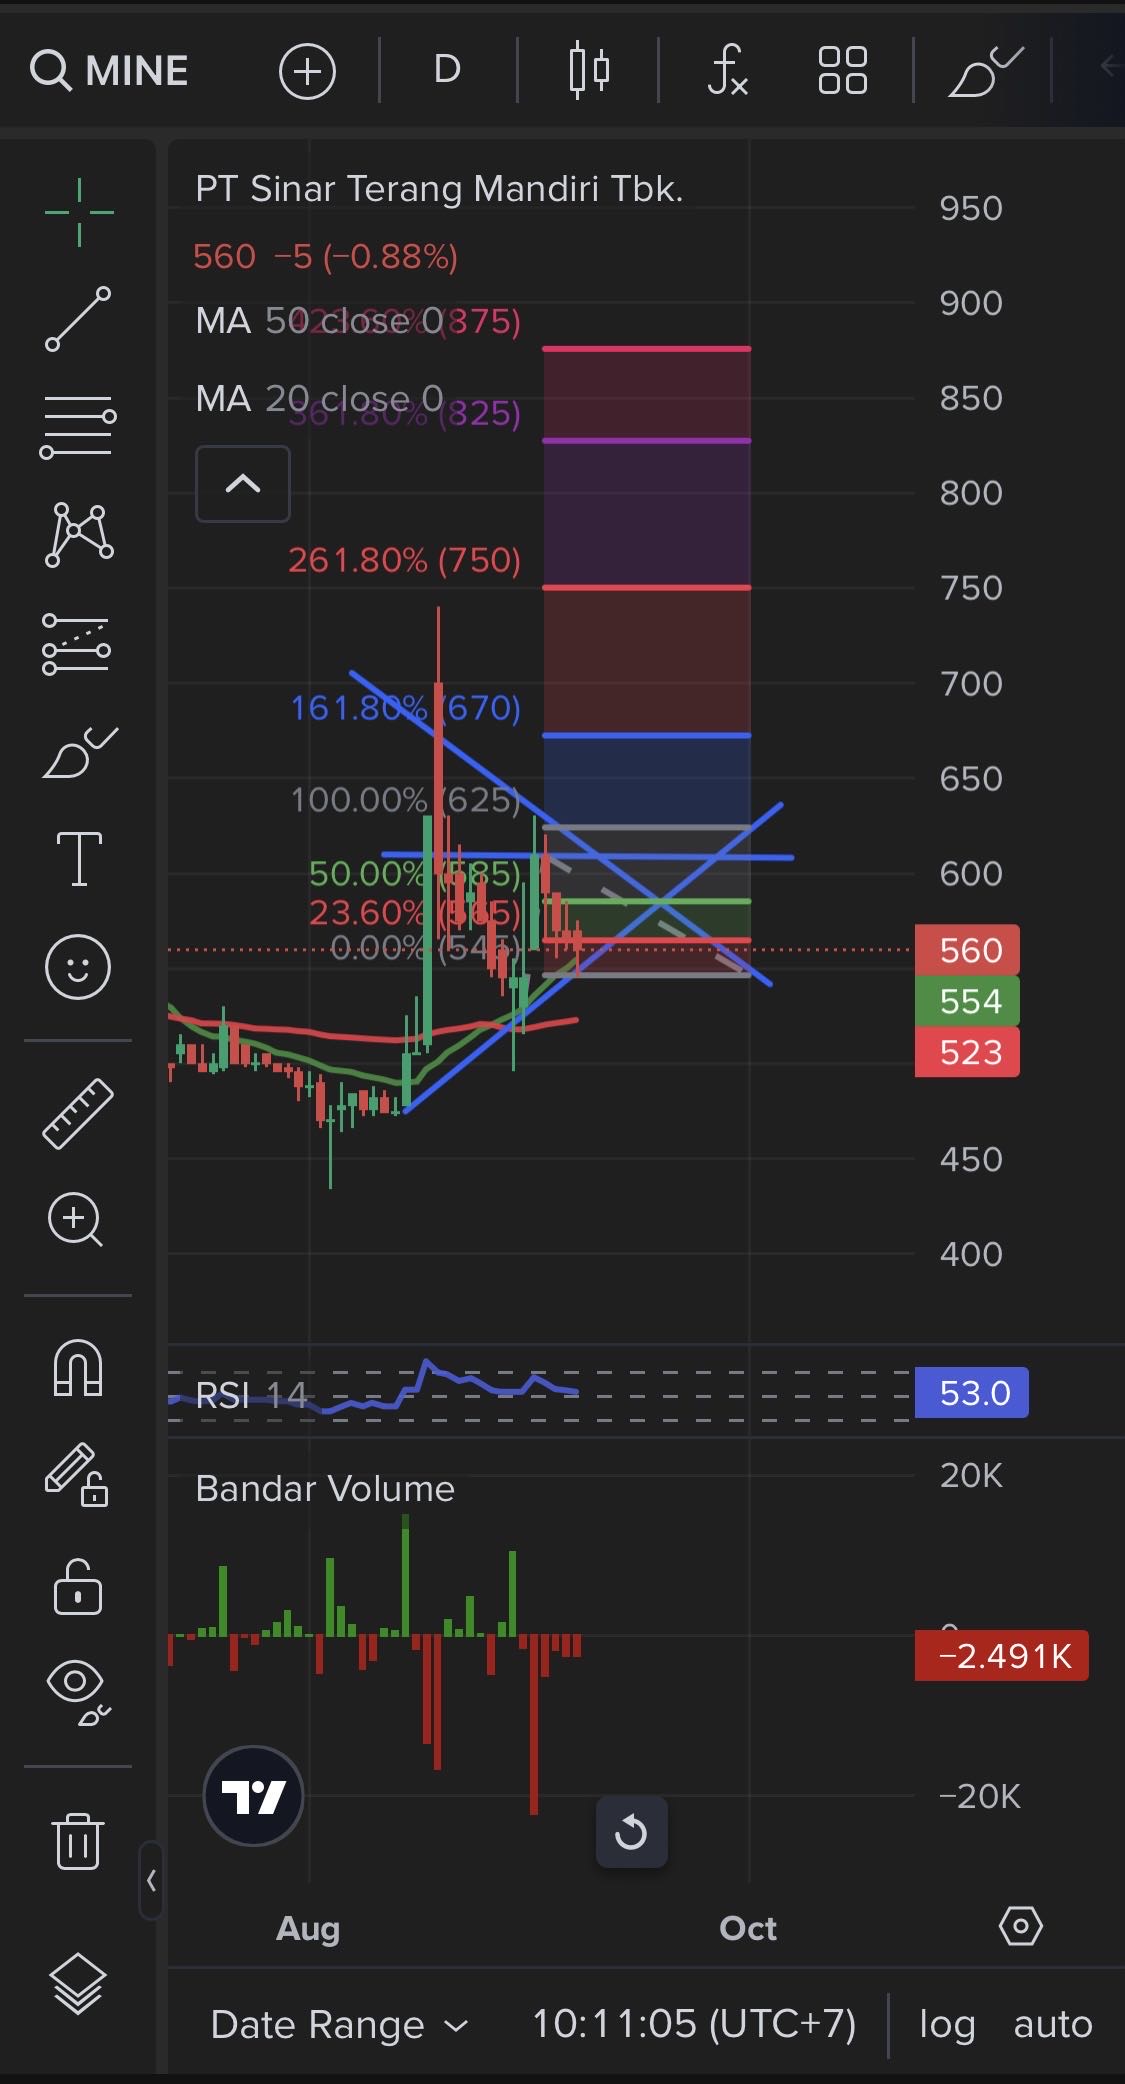Select the 100.00% (625) Fibonacci level label
The image size is (1125, 2084).
click(x=405, y=800)
